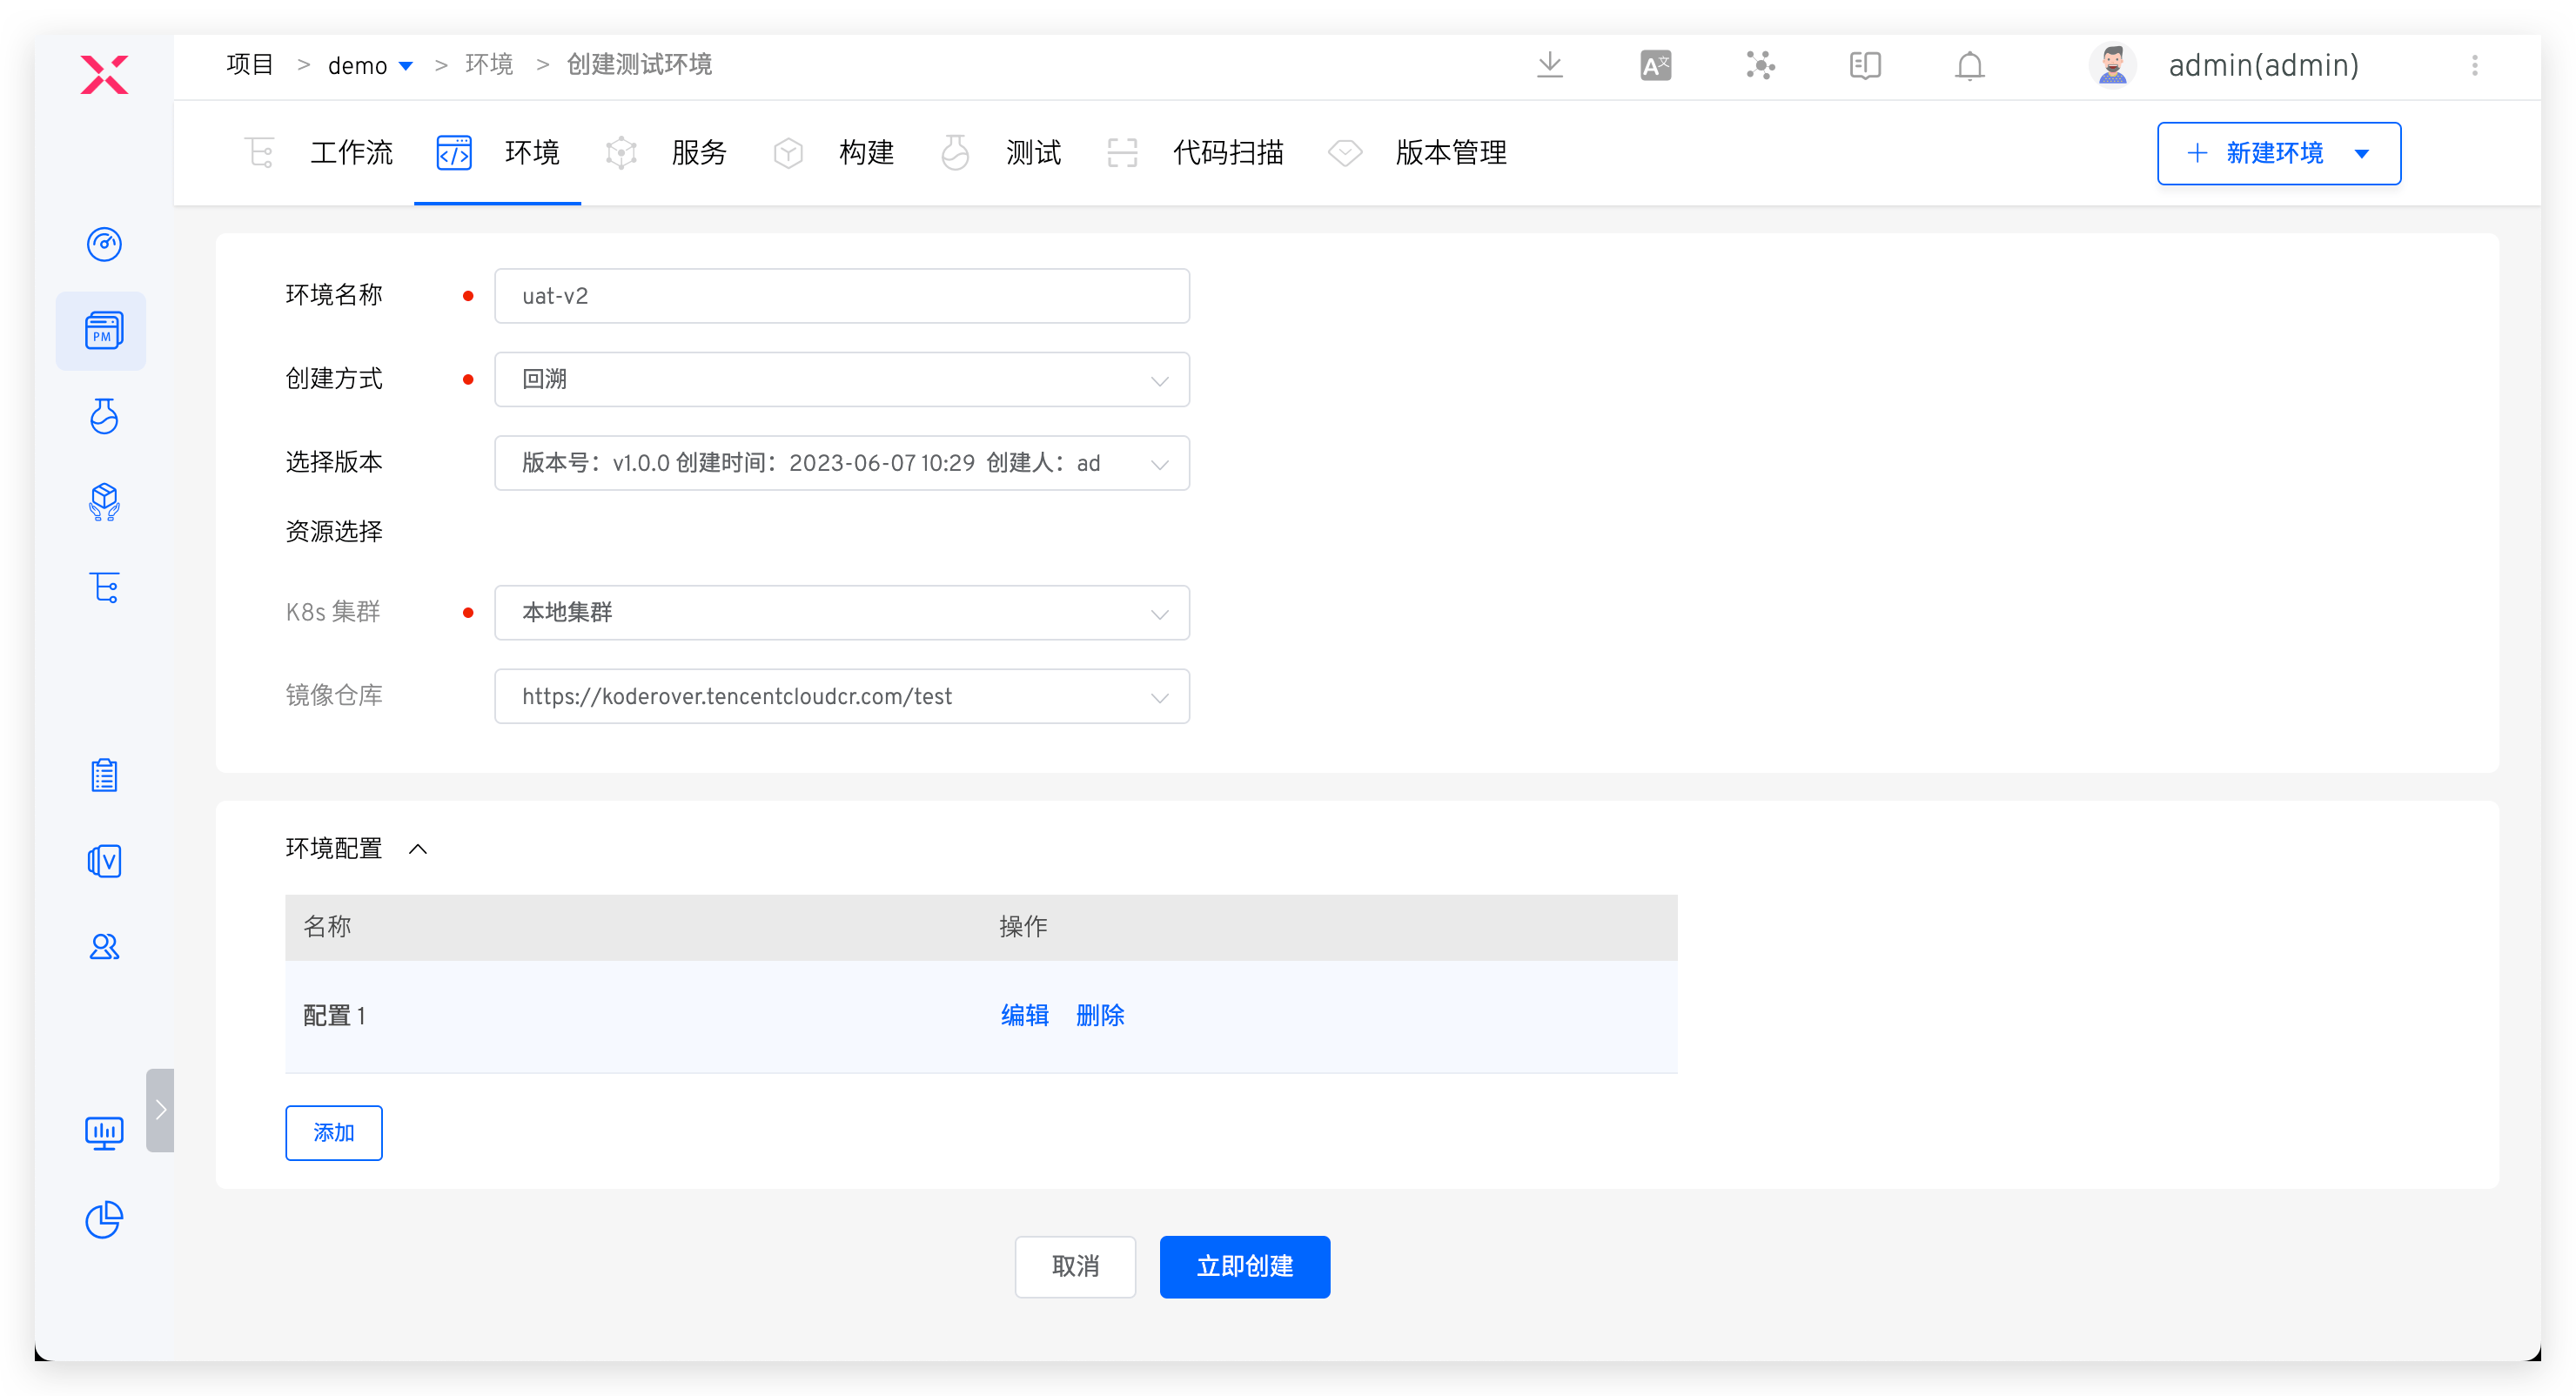Expand the sidebar with arrow handle
This screenshot has height=1396, width=2576.
[160, 1109]
